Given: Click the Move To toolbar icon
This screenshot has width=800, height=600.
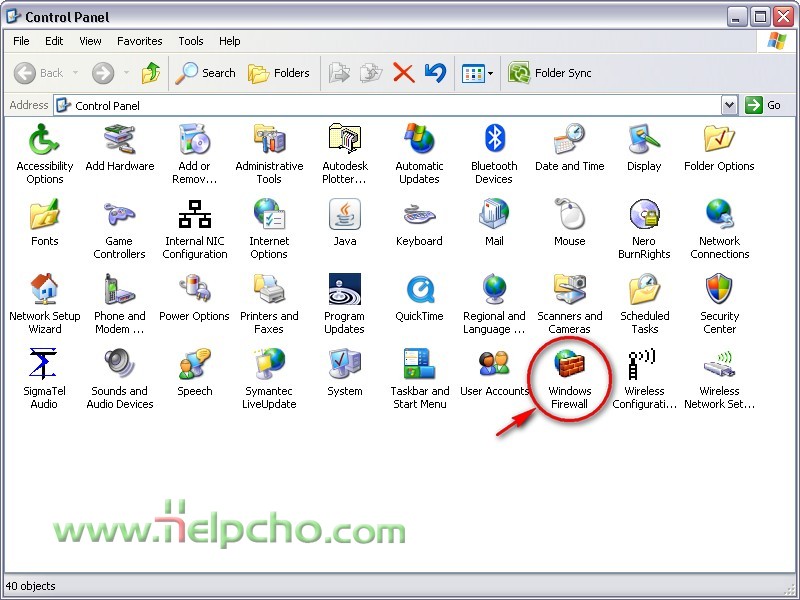Looking at the screenshot, I should pos(338,73).
